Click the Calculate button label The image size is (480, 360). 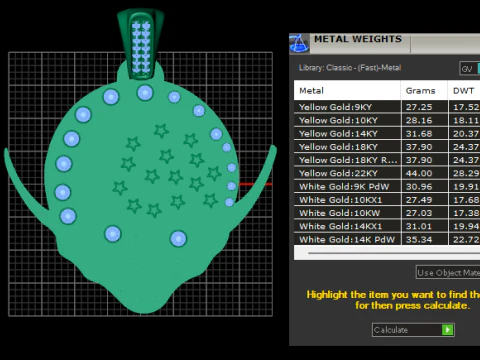[391, 330]
